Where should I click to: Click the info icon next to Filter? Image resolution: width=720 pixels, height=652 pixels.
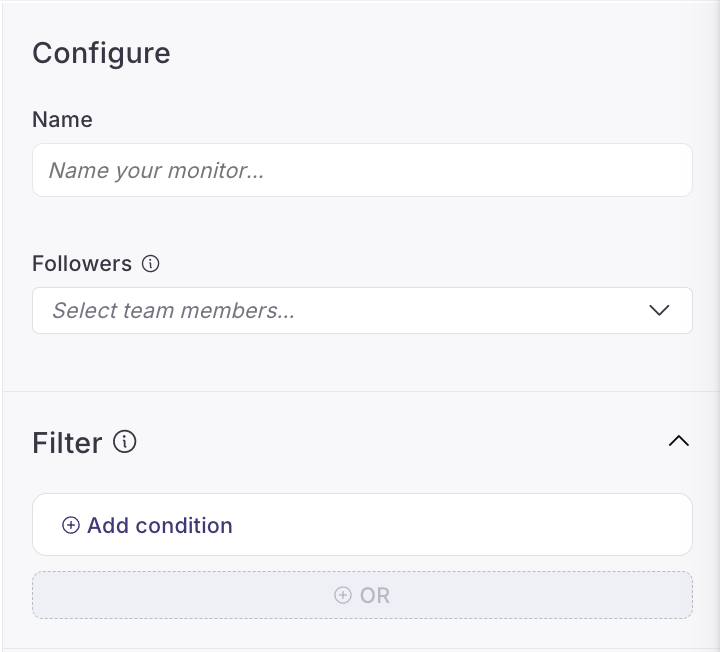(124, 442)
